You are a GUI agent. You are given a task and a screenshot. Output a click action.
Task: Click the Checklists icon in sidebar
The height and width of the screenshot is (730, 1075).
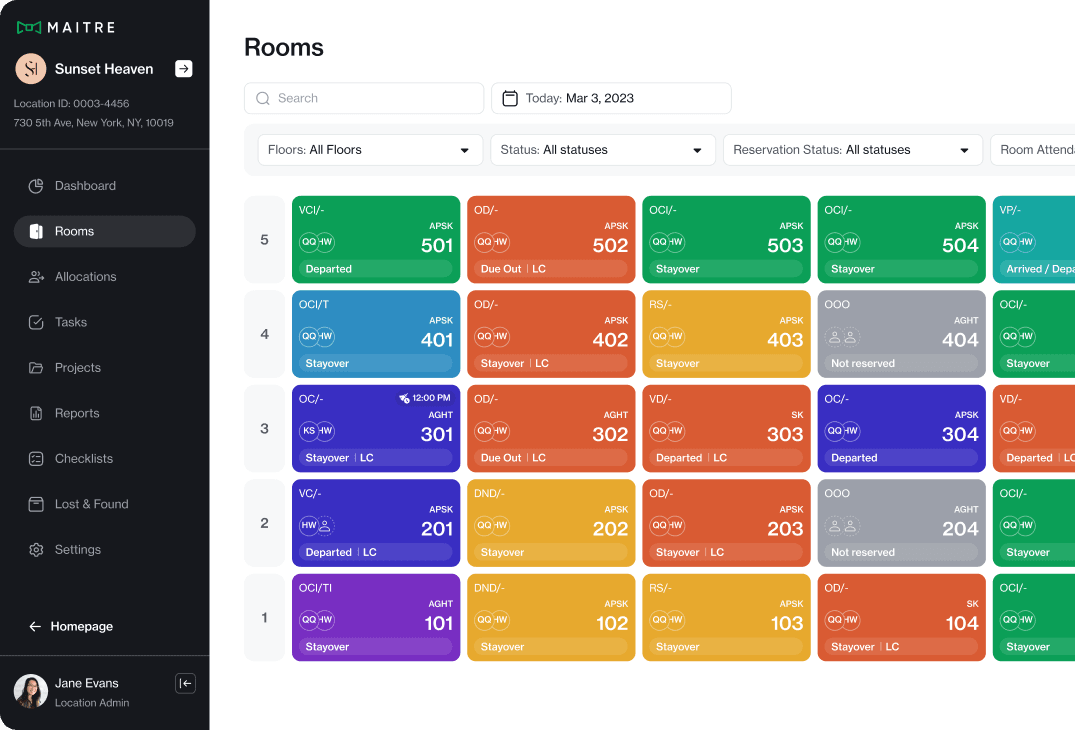pos(36,459)
